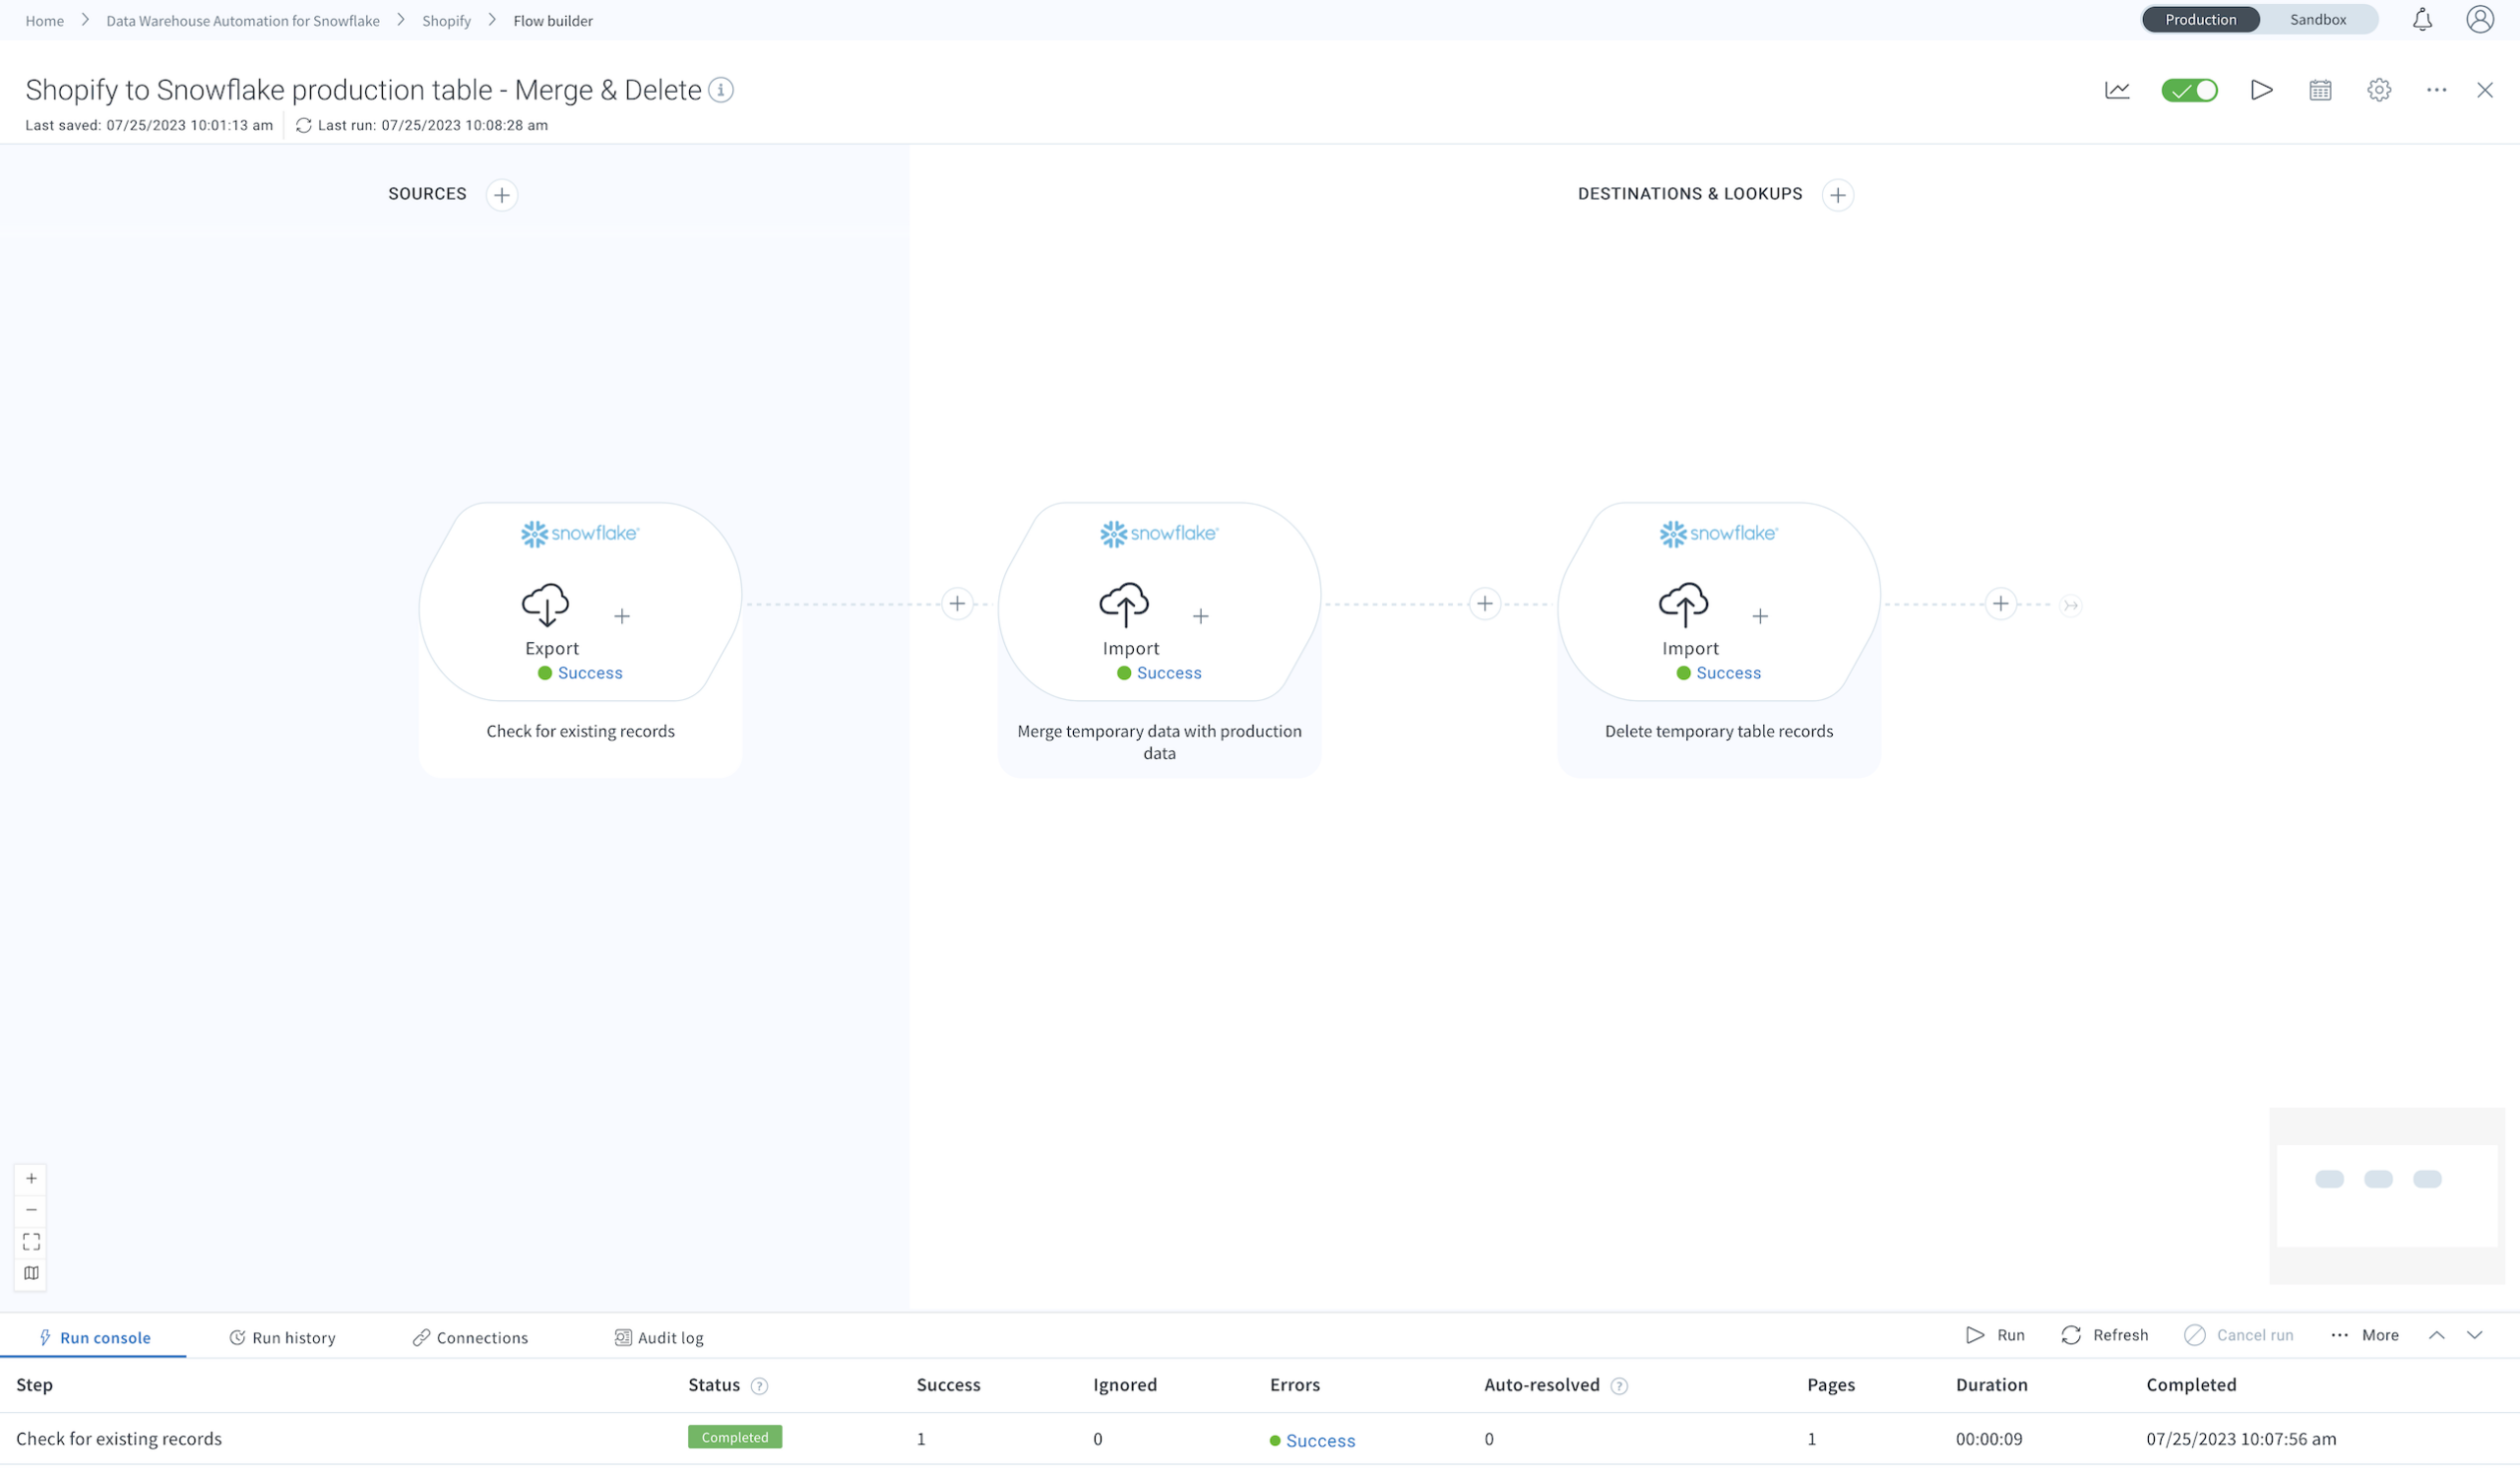Open the user account profile icon
2520x1476 pixels.
(2480, 20)
